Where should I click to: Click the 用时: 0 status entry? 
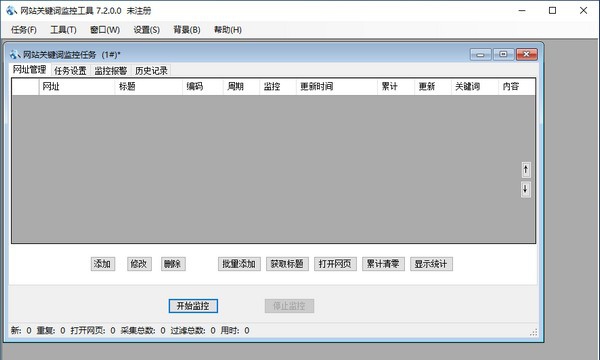point(235,331)
